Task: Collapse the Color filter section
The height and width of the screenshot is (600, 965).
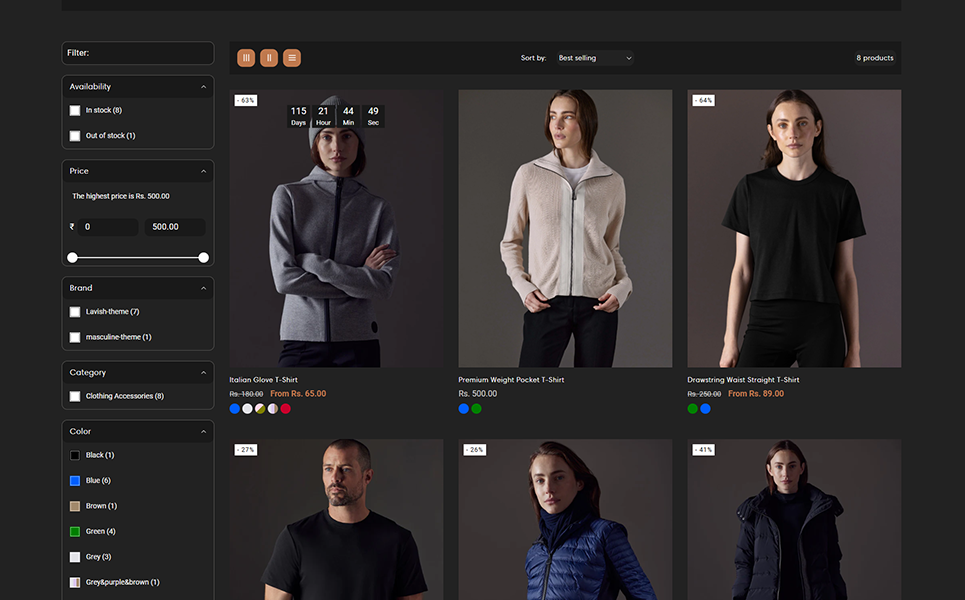Action: pos(203,432)
